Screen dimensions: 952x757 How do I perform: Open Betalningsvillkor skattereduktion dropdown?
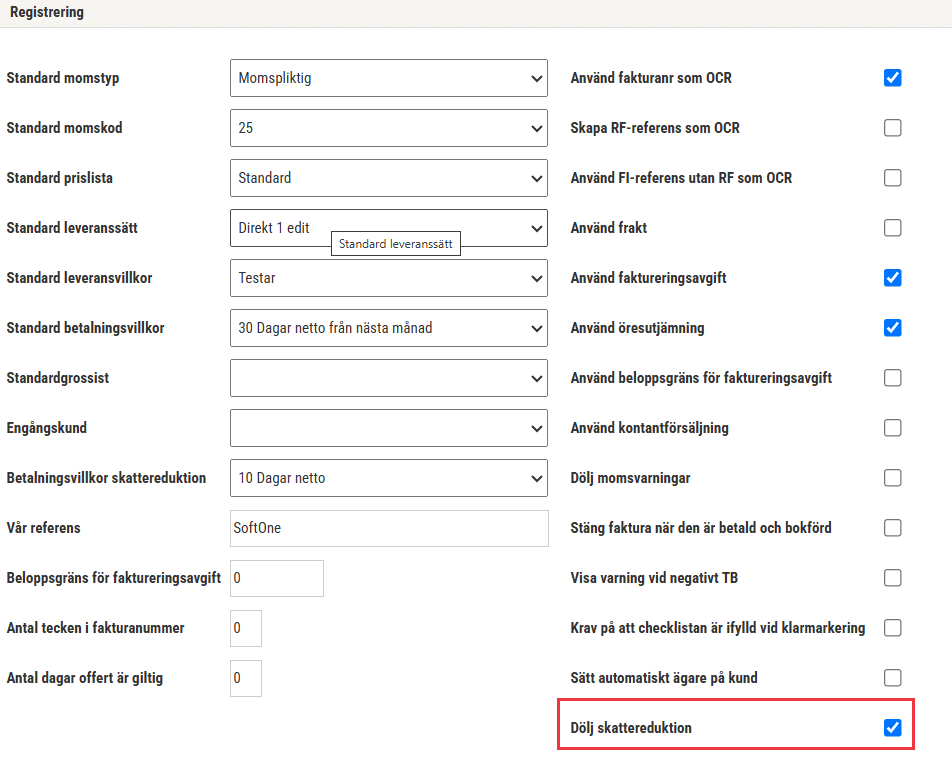click(389, 478)
